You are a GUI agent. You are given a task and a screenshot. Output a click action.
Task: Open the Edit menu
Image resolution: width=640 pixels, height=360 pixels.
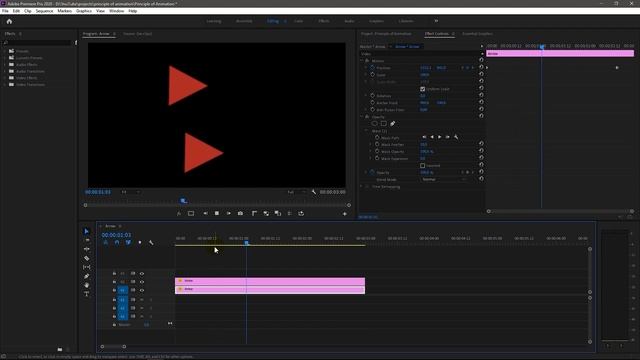pos(16,11)
